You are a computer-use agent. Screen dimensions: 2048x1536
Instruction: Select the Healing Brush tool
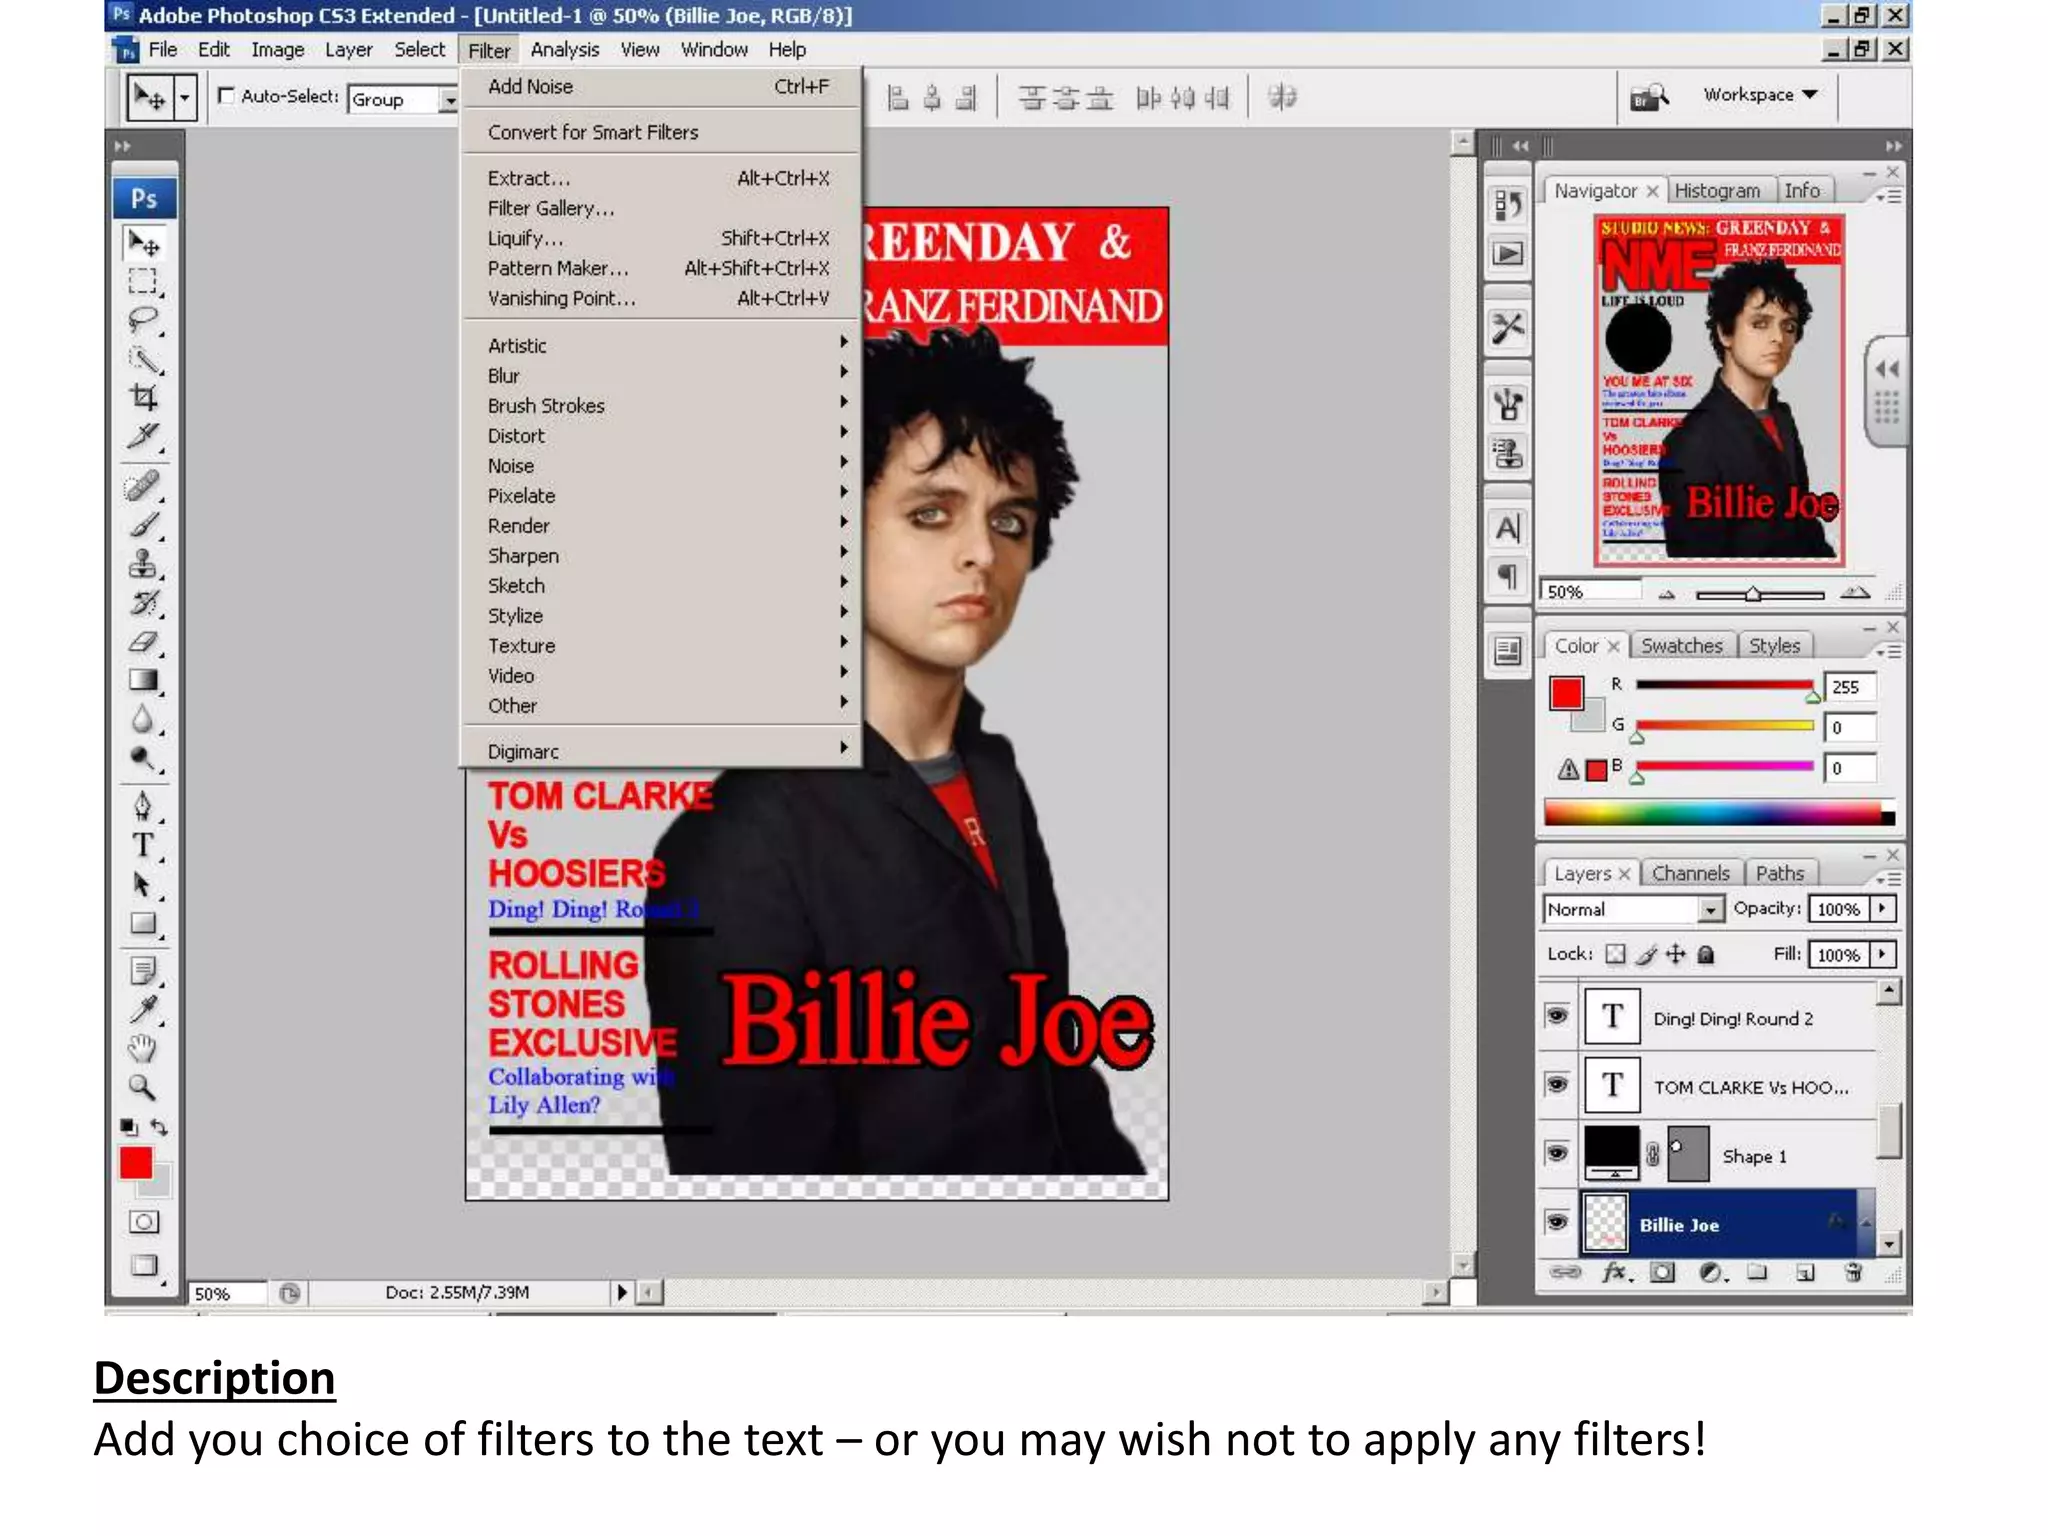(x=144, y=486)
